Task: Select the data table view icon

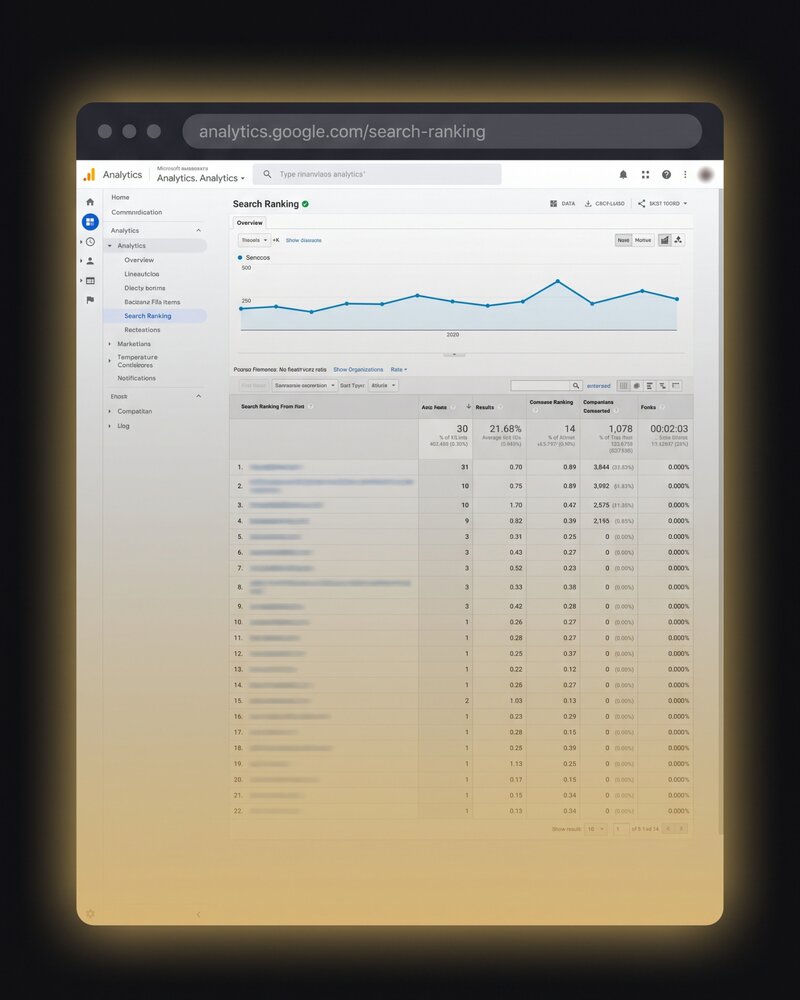Action: [x=624, y=385]
